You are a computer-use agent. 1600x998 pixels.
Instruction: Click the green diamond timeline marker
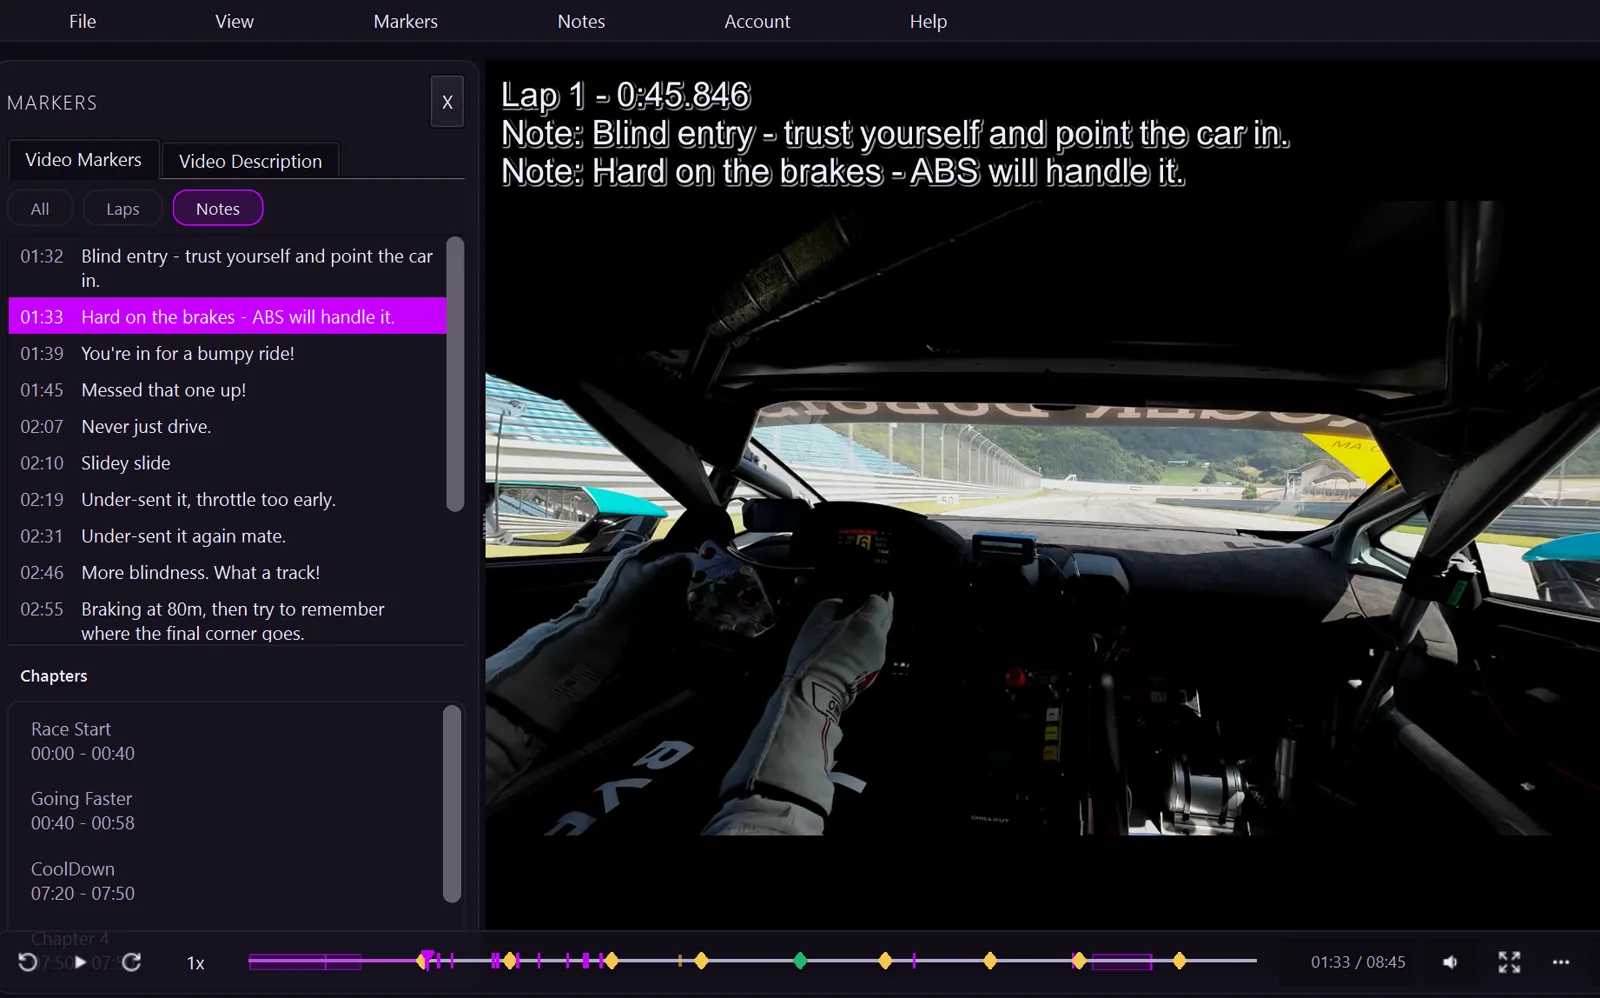pyautogui.click(x=800, y=961)
